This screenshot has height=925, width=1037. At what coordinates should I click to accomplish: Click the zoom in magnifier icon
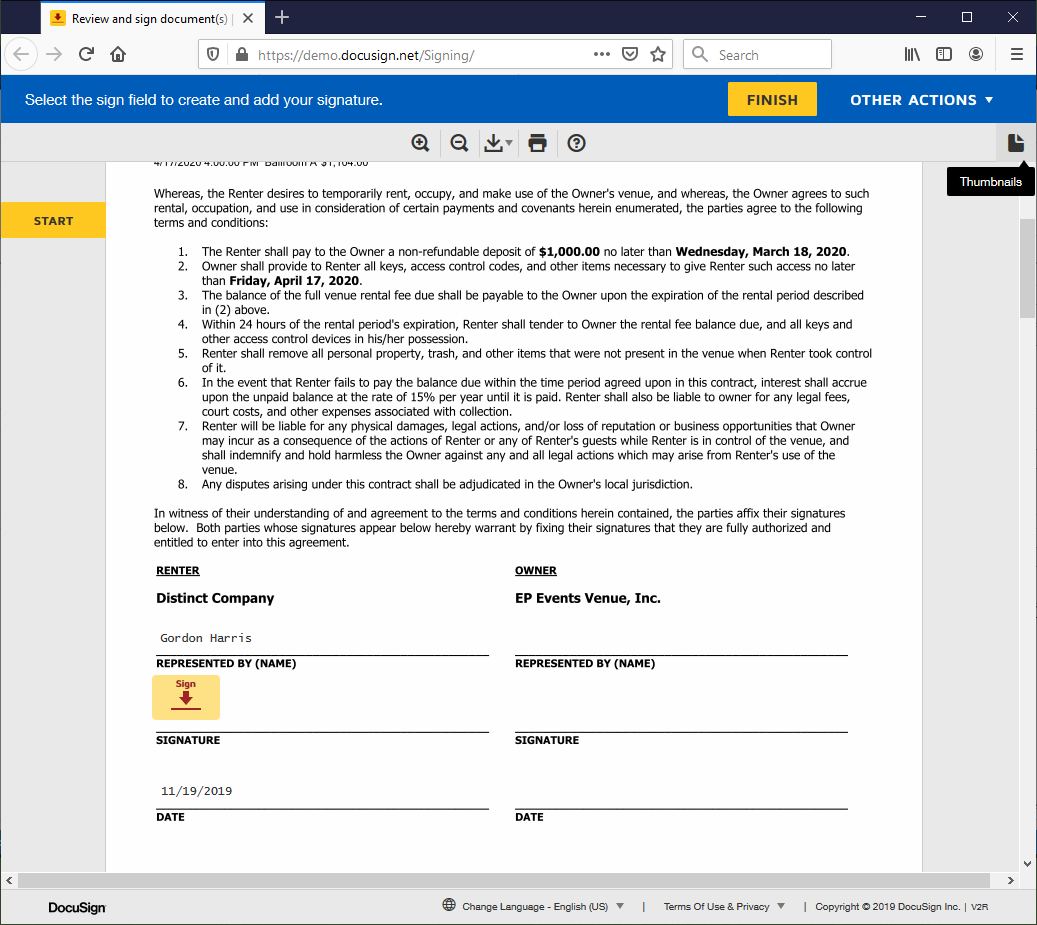click(x=420, y=143)
